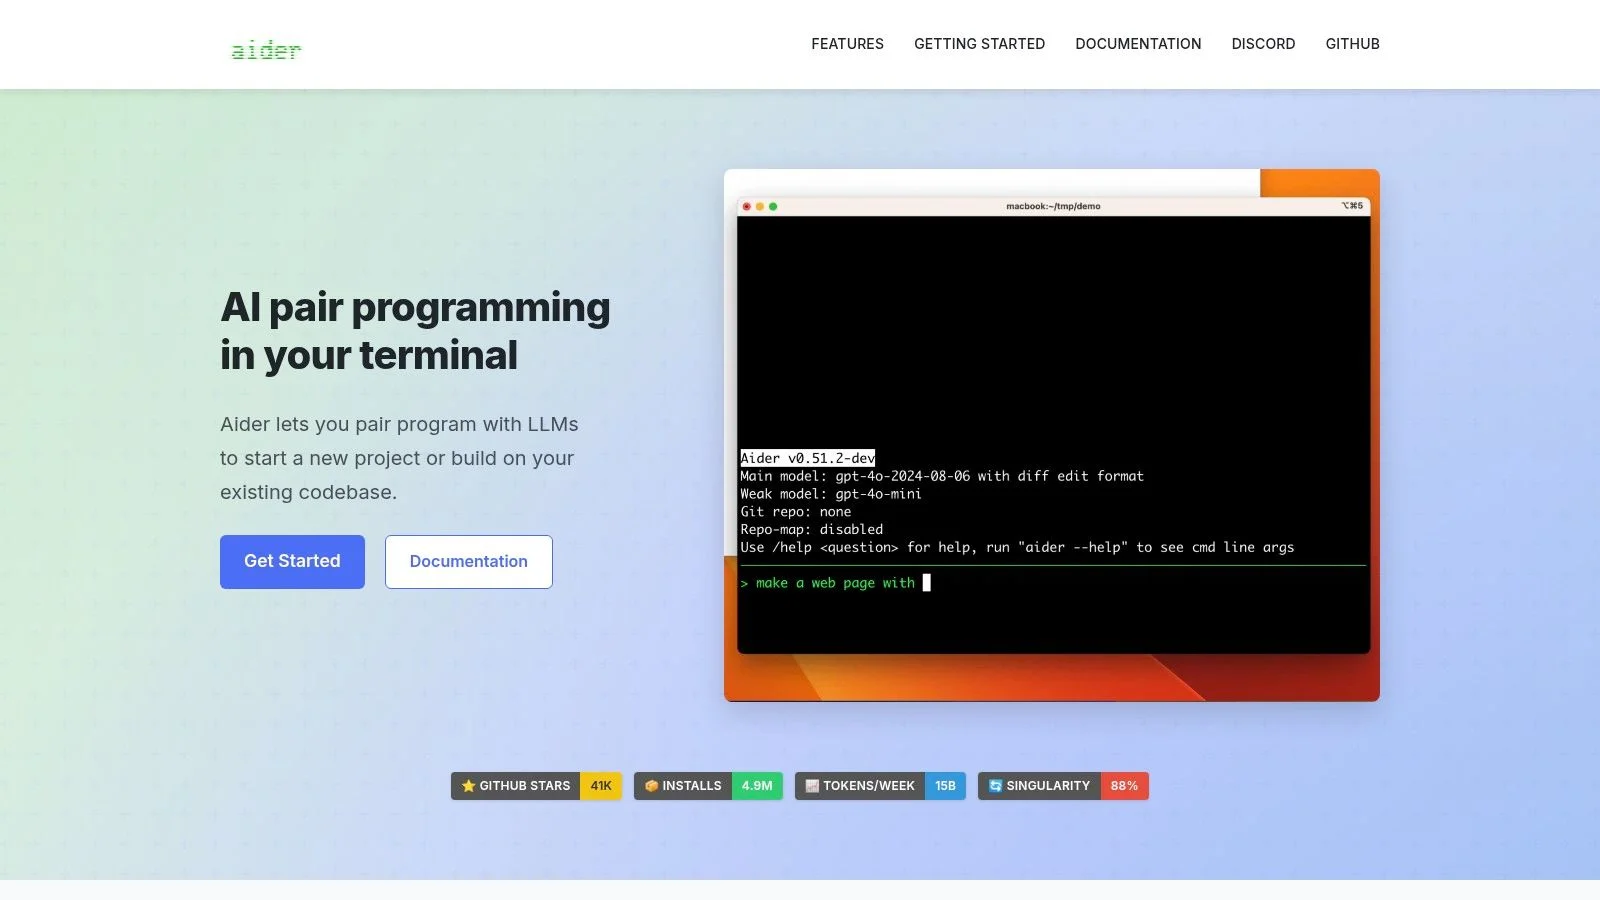Click the Installs 4.9M badge

pyautogui.click(x=708, y=786)
